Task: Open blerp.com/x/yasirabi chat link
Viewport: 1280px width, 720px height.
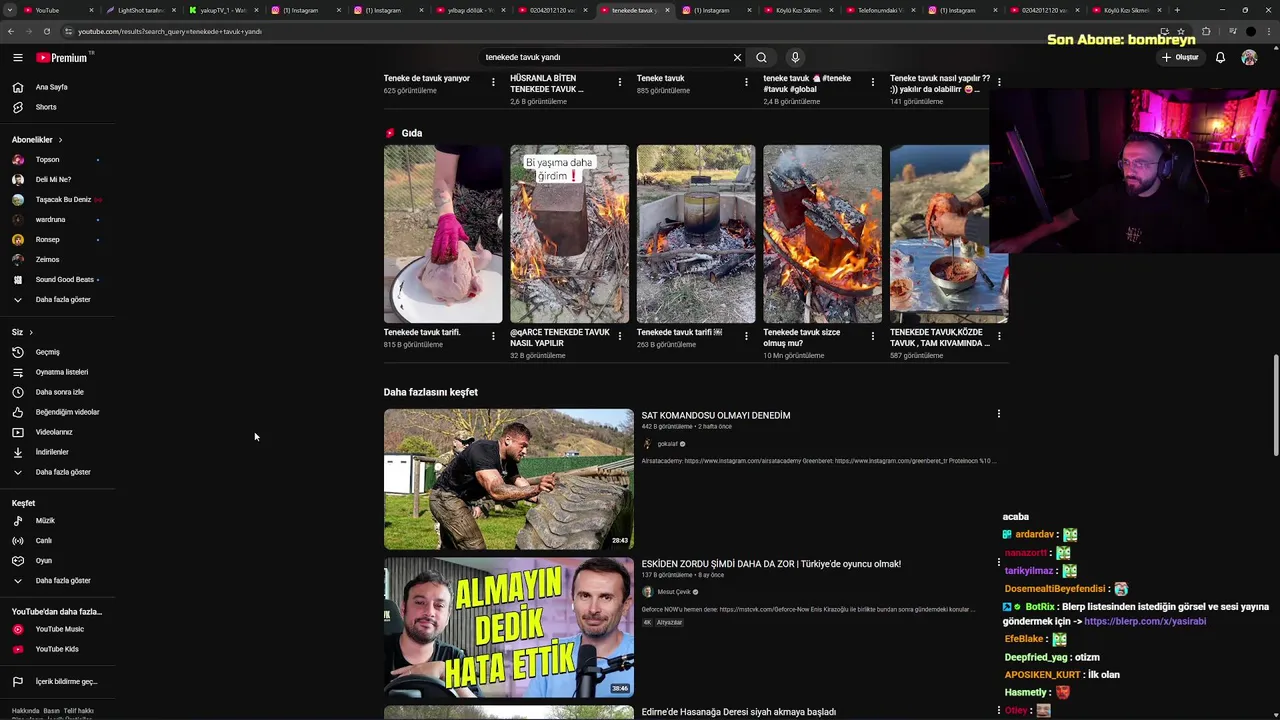Action: tap(1145, 621)
